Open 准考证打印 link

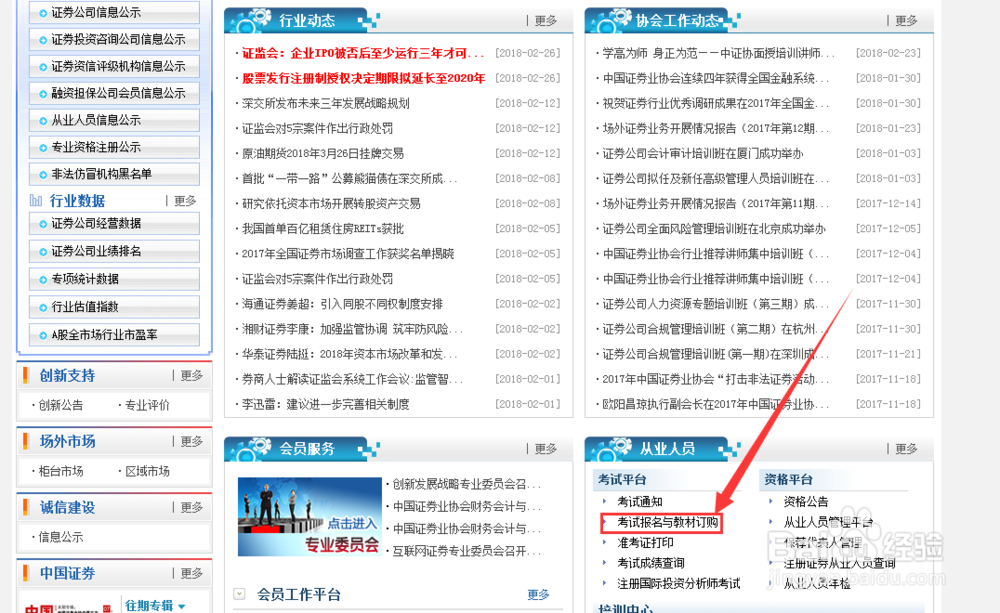(645, 543)
